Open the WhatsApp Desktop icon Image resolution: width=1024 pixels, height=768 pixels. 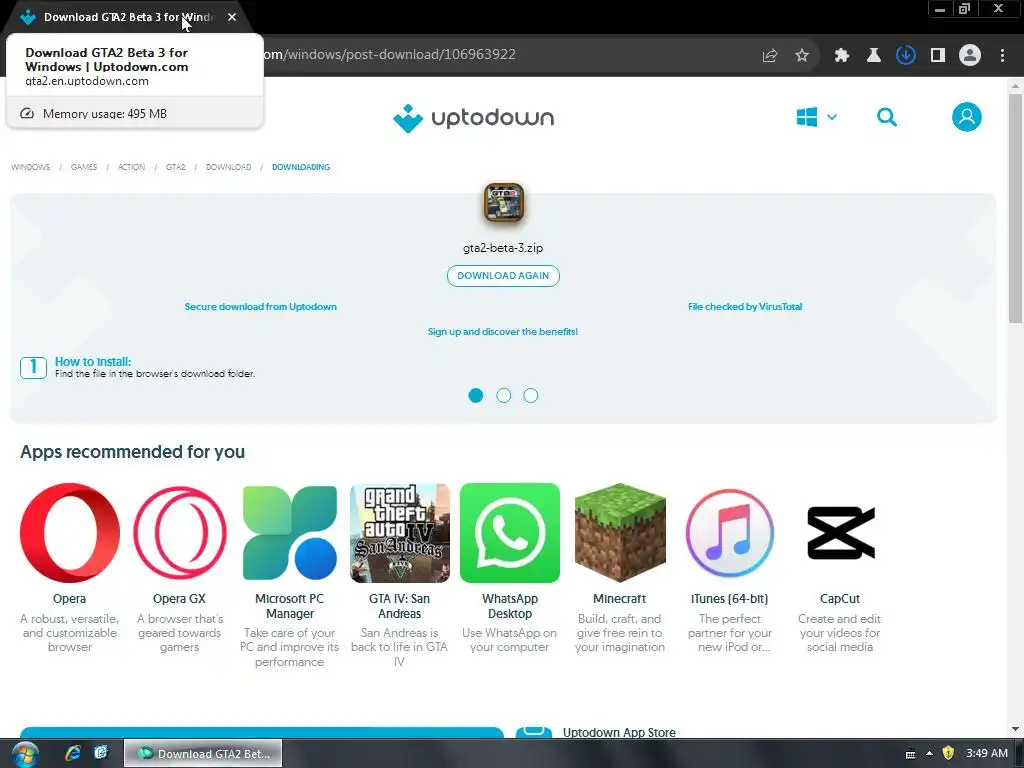coord(510,533)
